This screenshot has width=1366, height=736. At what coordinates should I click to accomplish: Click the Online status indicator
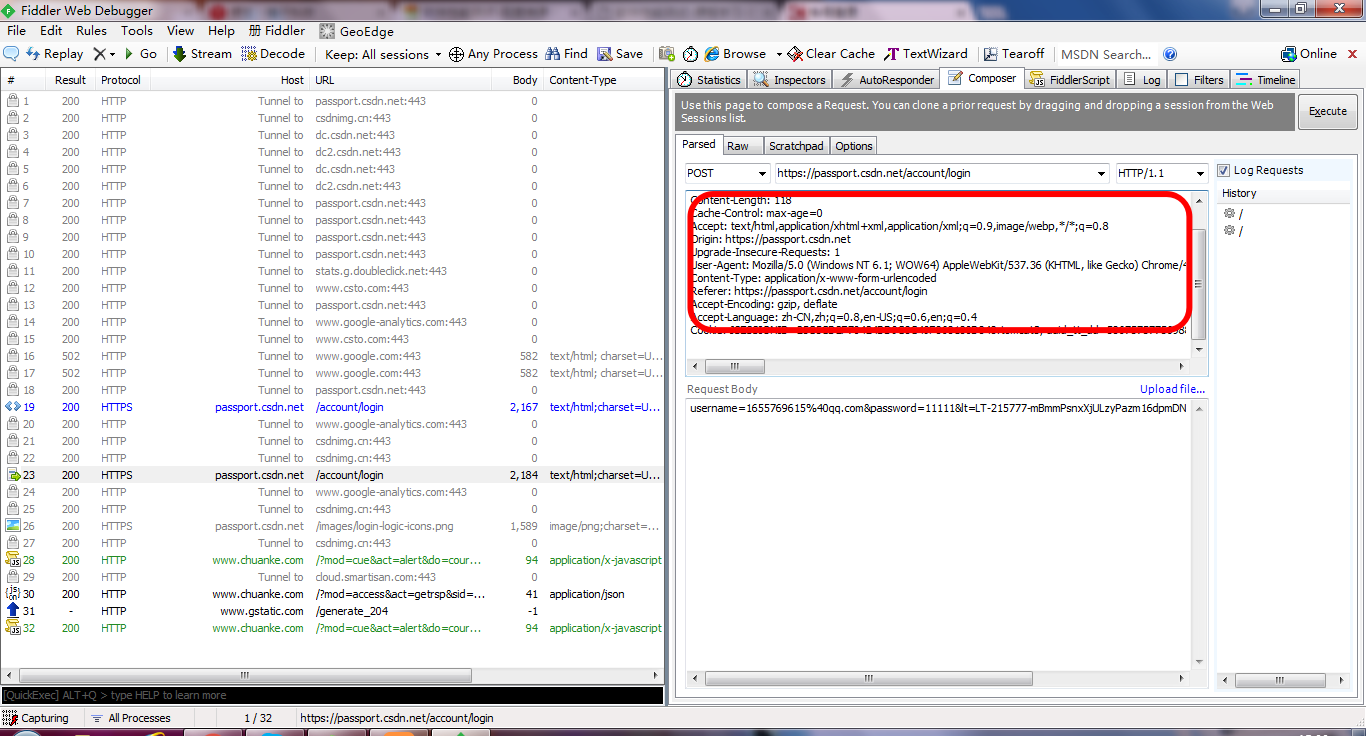(1309, 54)
